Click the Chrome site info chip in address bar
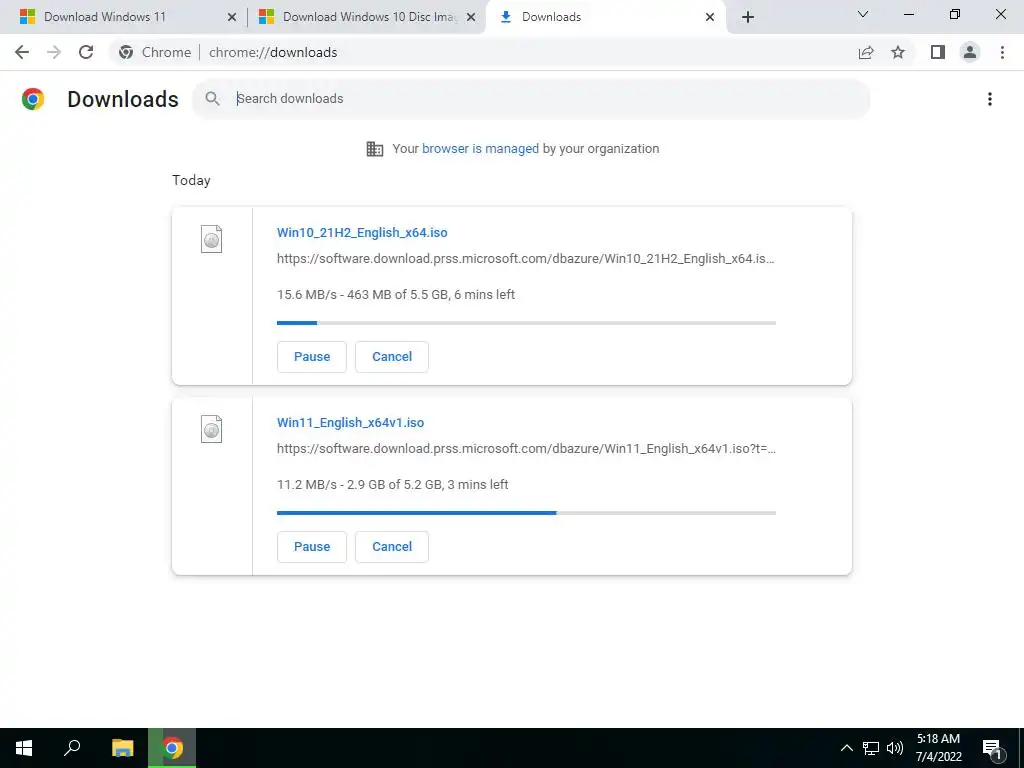Image resolution: width=1024 pixels, height=768 pixels. pyautogui.click(x=155, y=52)
